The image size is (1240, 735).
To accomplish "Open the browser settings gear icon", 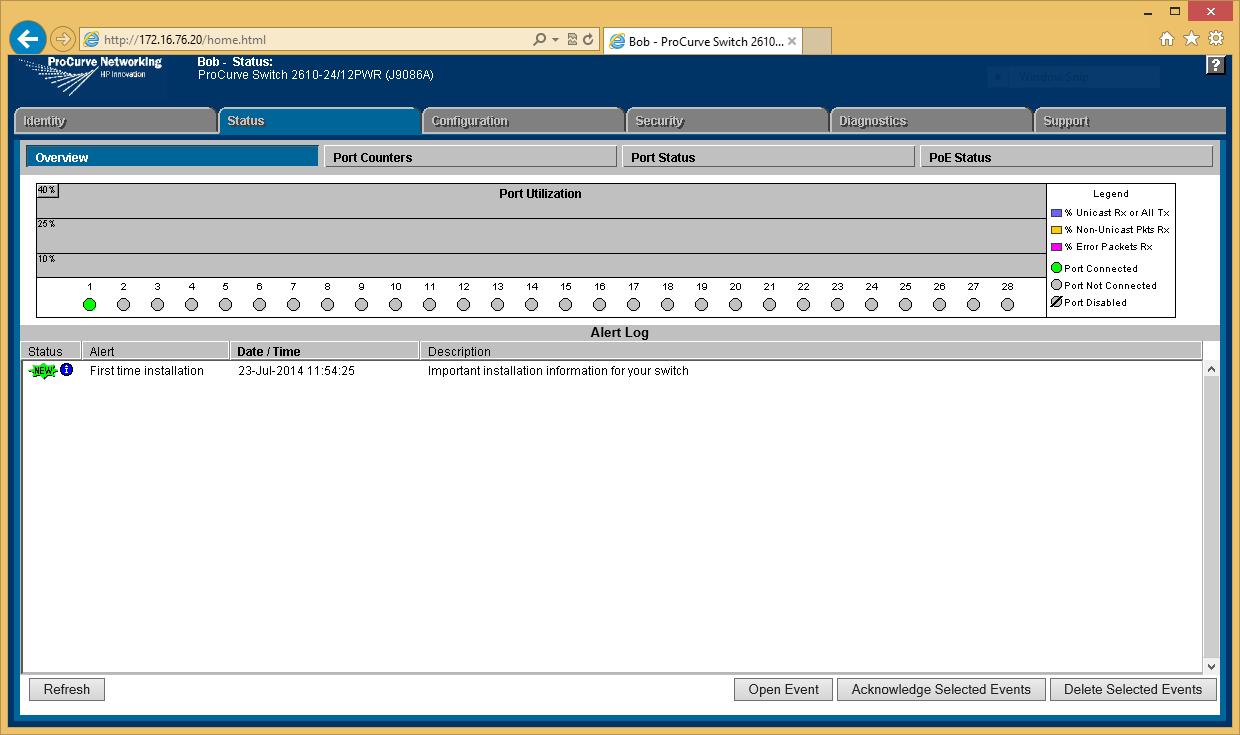I will 1216,39.
